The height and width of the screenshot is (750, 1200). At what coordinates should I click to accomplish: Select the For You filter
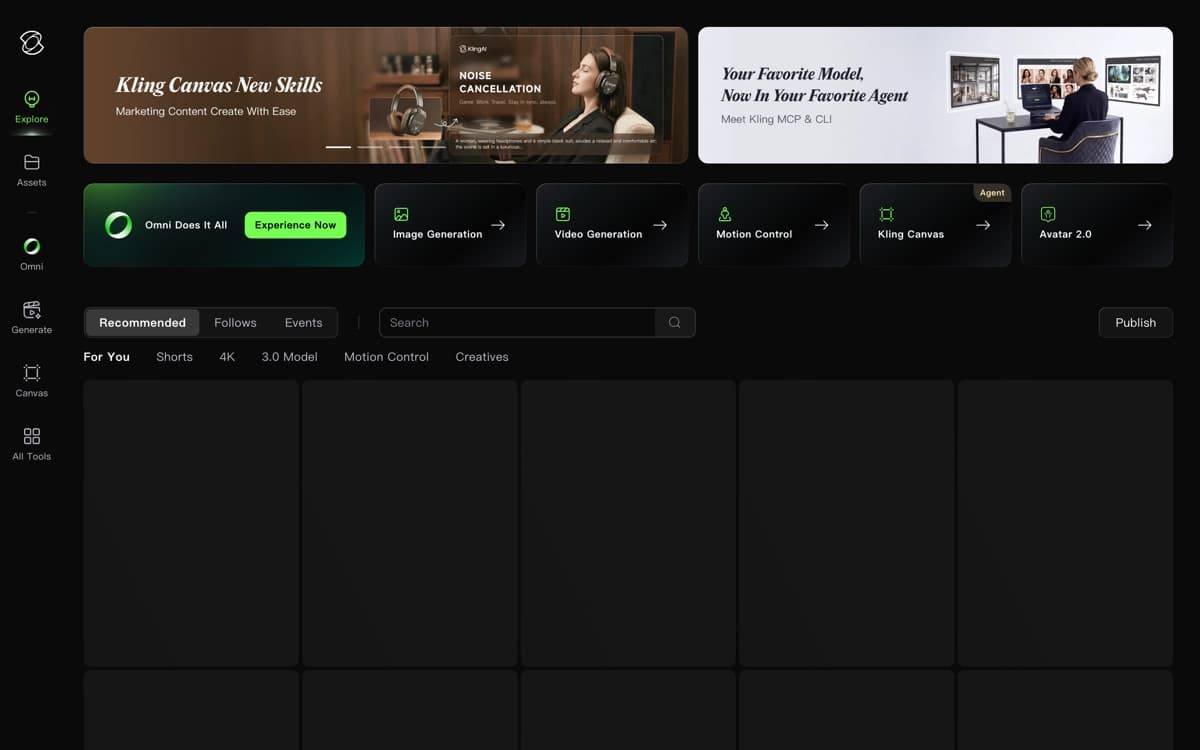pos(107,357)
